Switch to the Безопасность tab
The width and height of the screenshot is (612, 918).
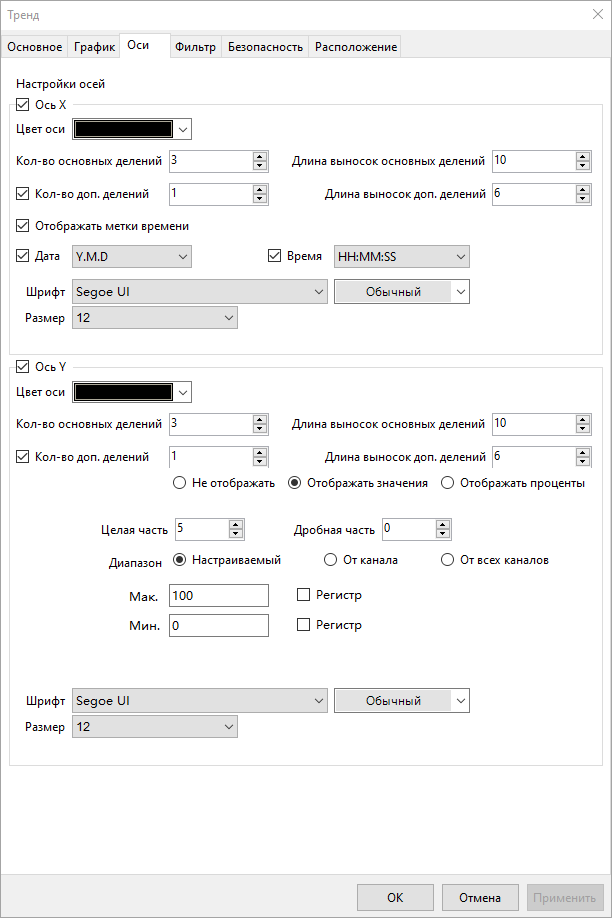click(265, 47)
